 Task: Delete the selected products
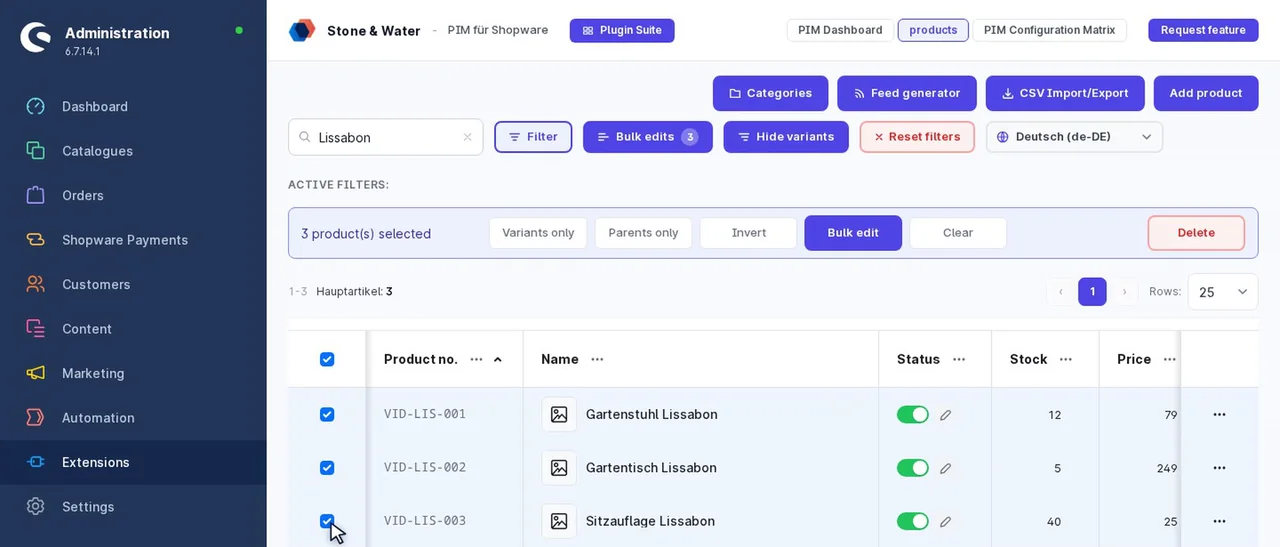1196,233
